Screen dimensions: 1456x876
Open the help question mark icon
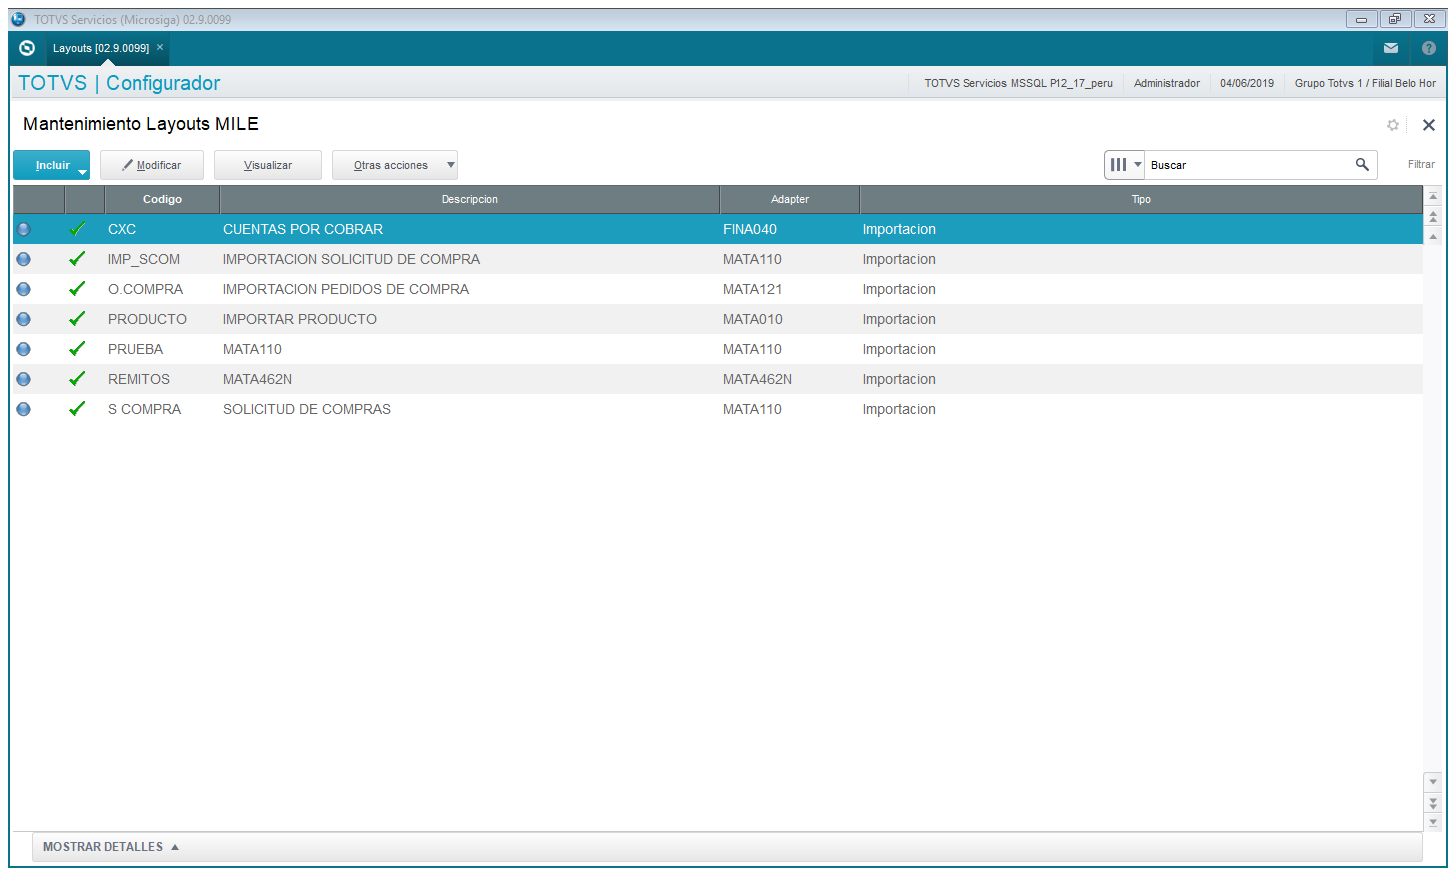pyautogui.click(x=1429, y=48)
